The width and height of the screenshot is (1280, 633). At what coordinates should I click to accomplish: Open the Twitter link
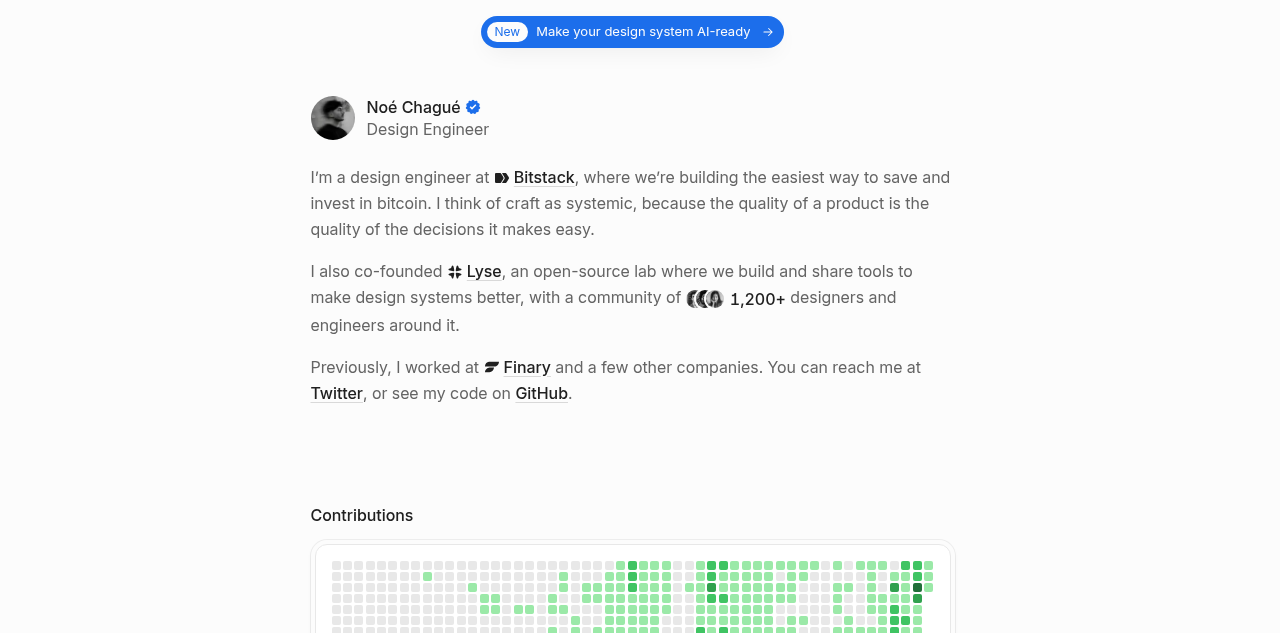[337, 393]
